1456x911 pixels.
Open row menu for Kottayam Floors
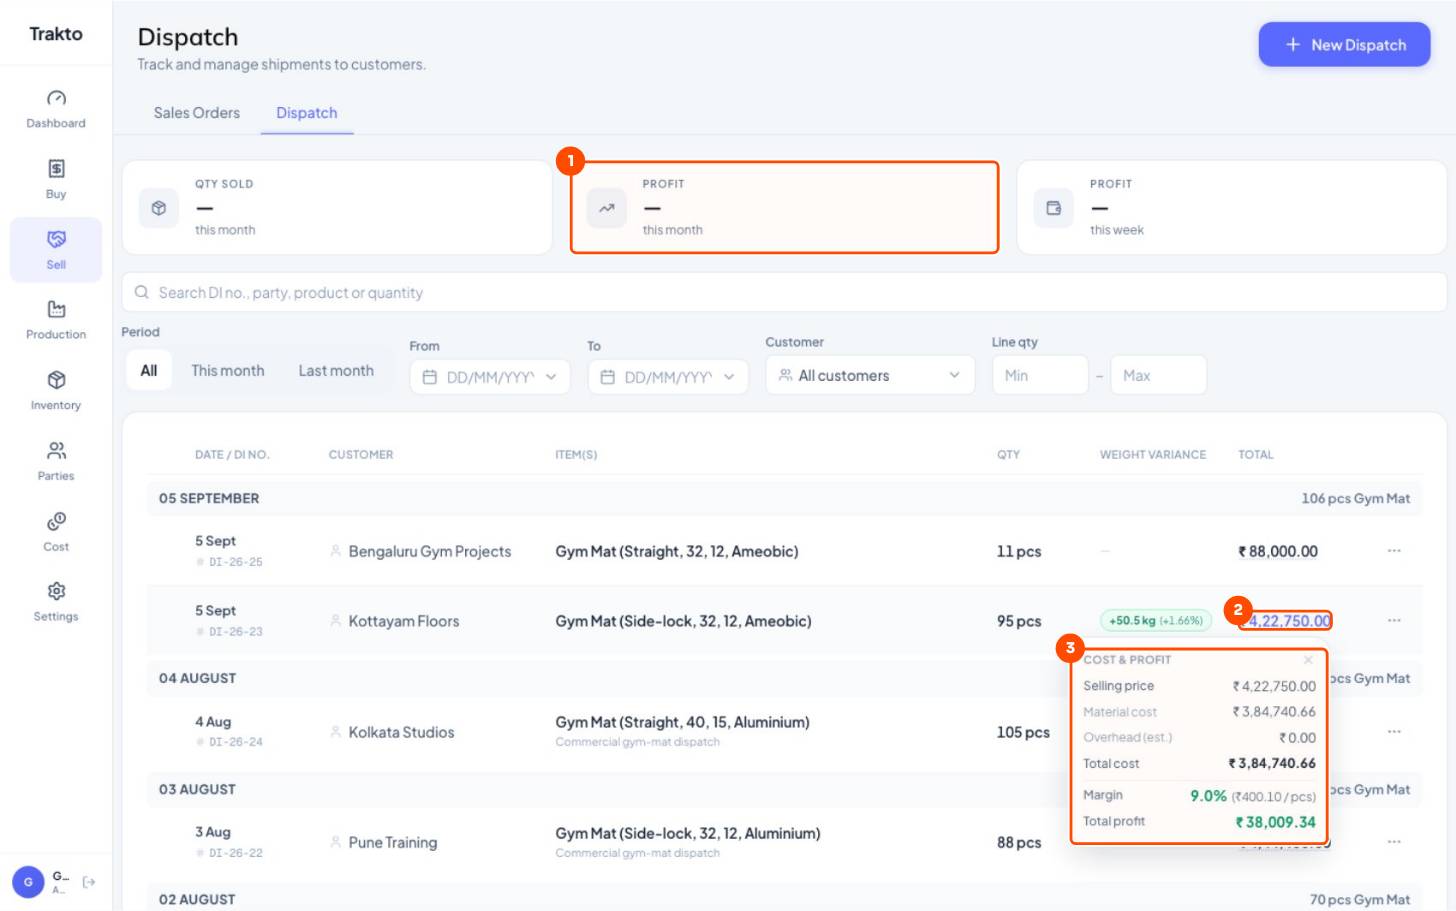point(1394,621)
